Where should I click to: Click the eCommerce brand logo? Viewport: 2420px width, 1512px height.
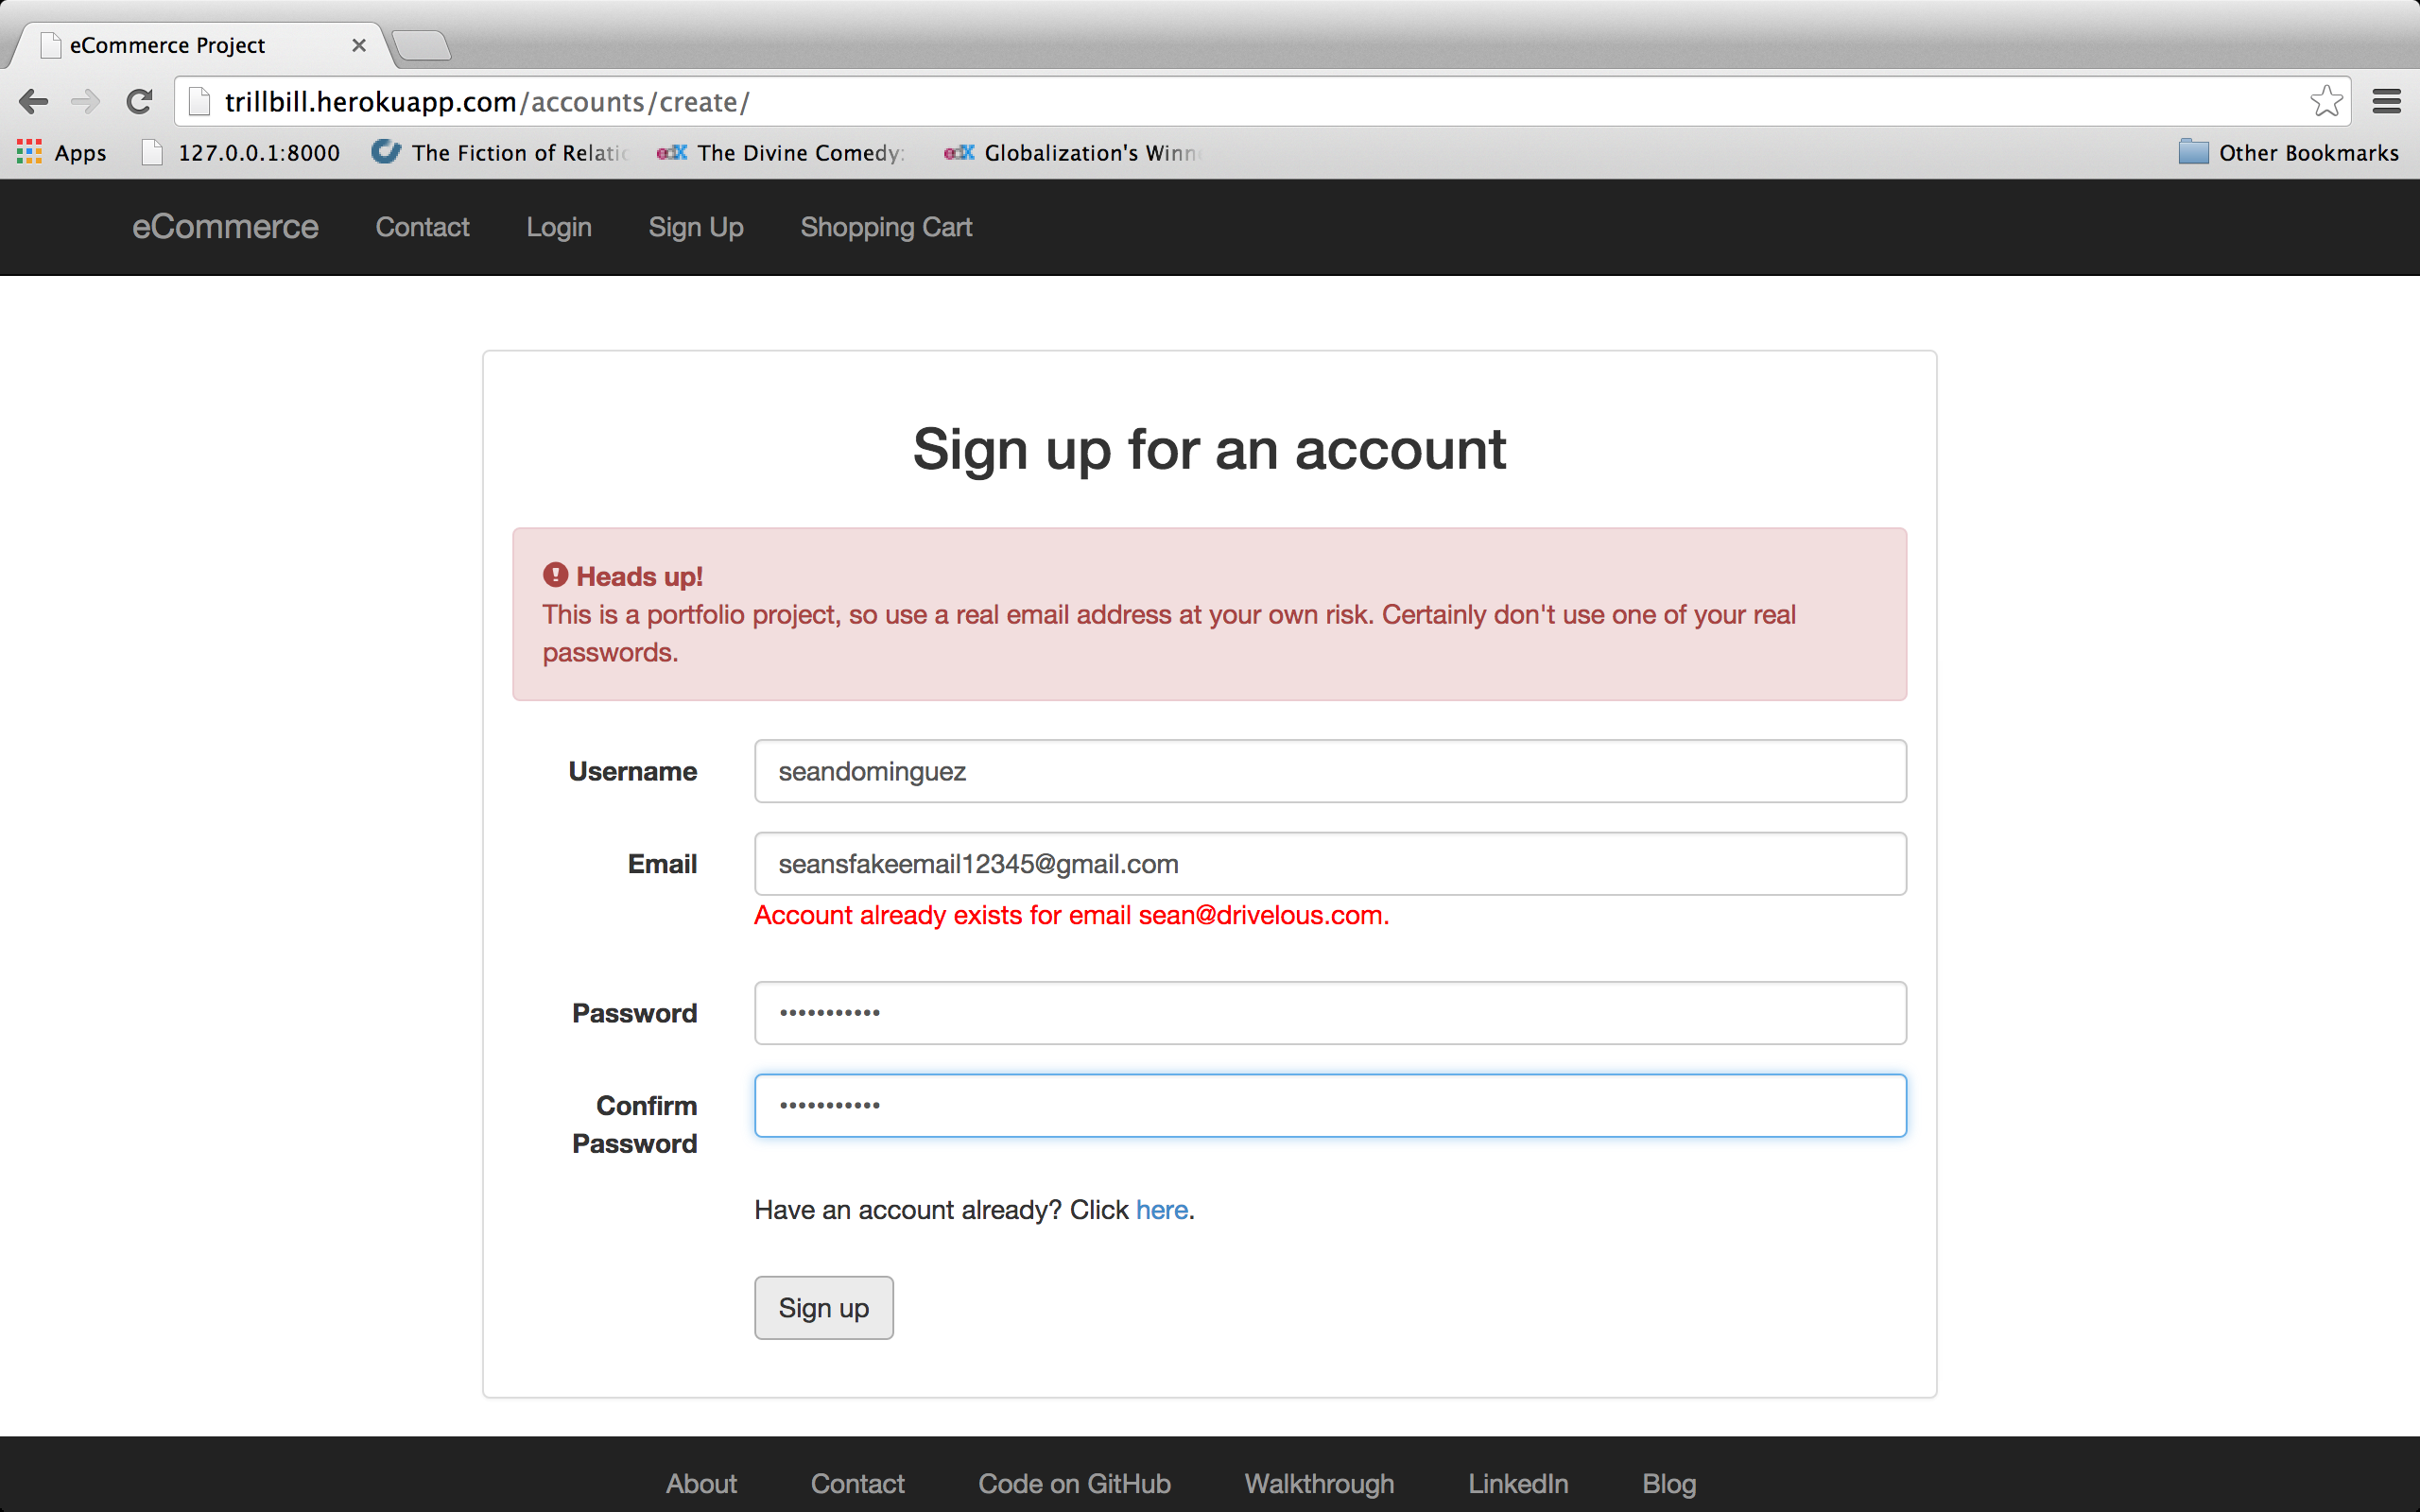tap(225, 227)
